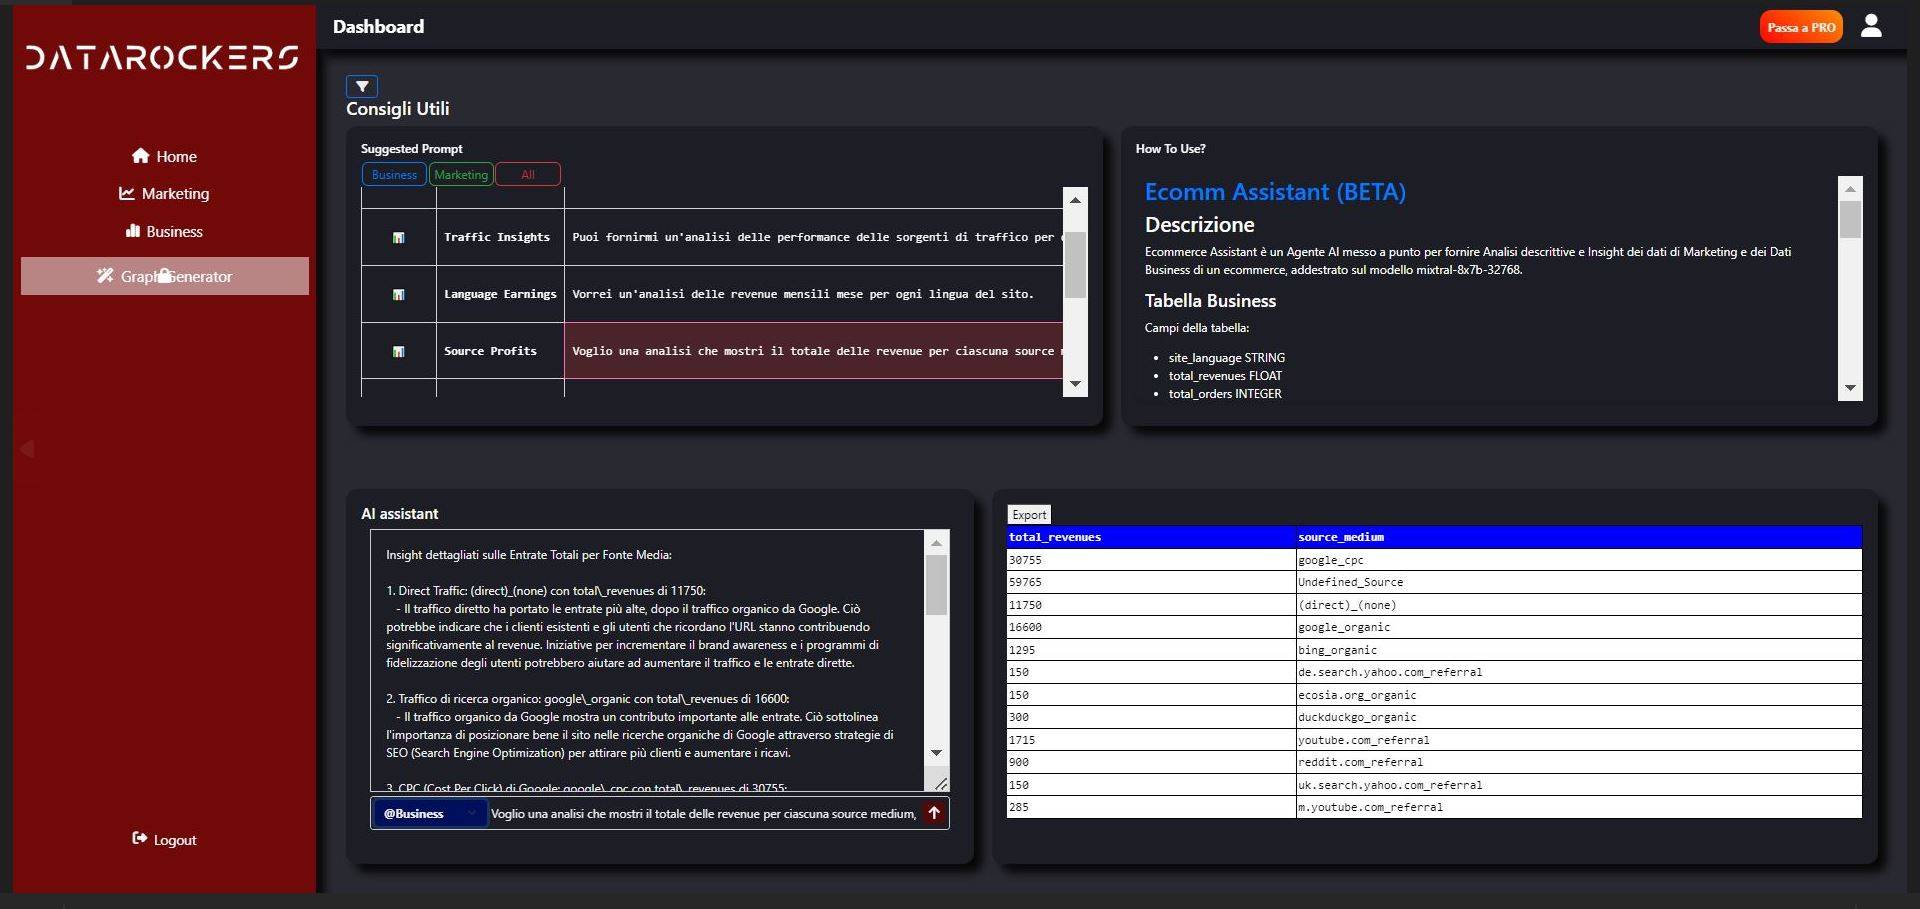1920x909 pixels.
Task: Click the How To Use scrollbar thumb
Action: click(1850, 220)
